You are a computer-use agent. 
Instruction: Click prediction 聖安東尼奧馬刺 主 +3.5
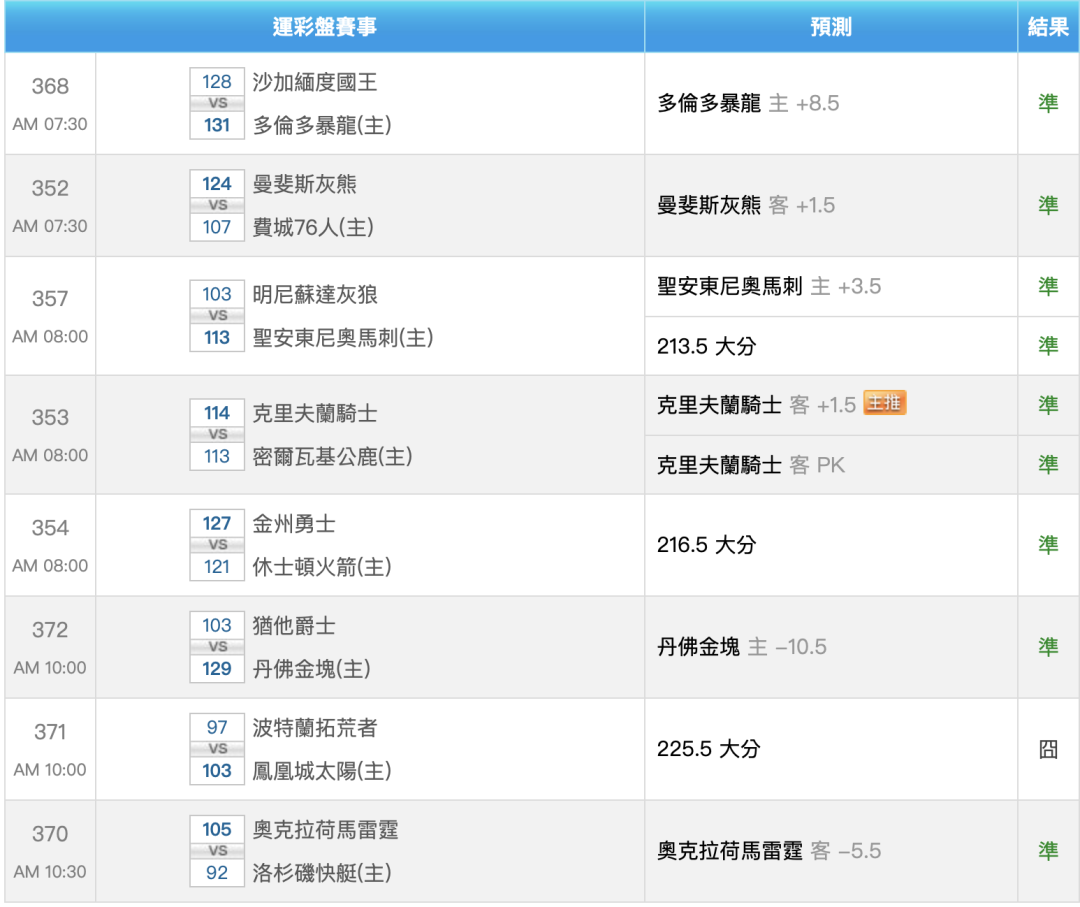click(769, 286)
